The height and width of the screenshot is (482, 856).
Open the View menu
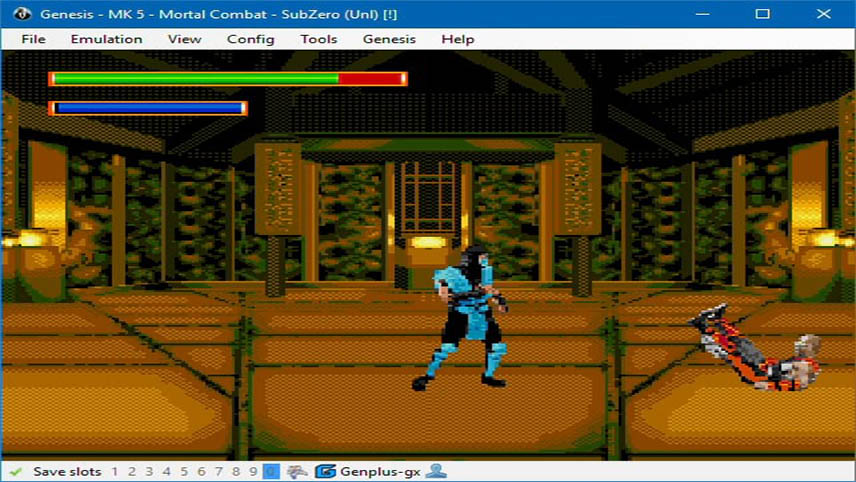click(185, 39)
